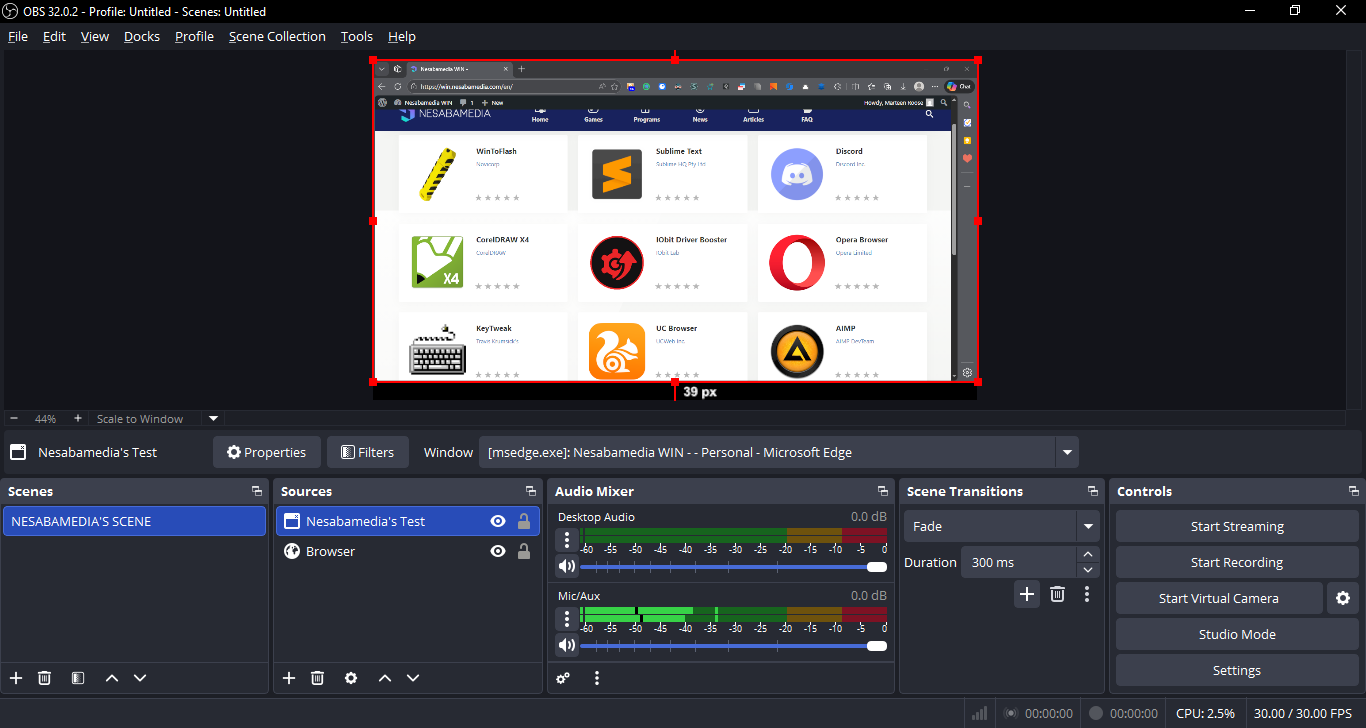Add a new source with plus icon

click(x=289, y=678)
